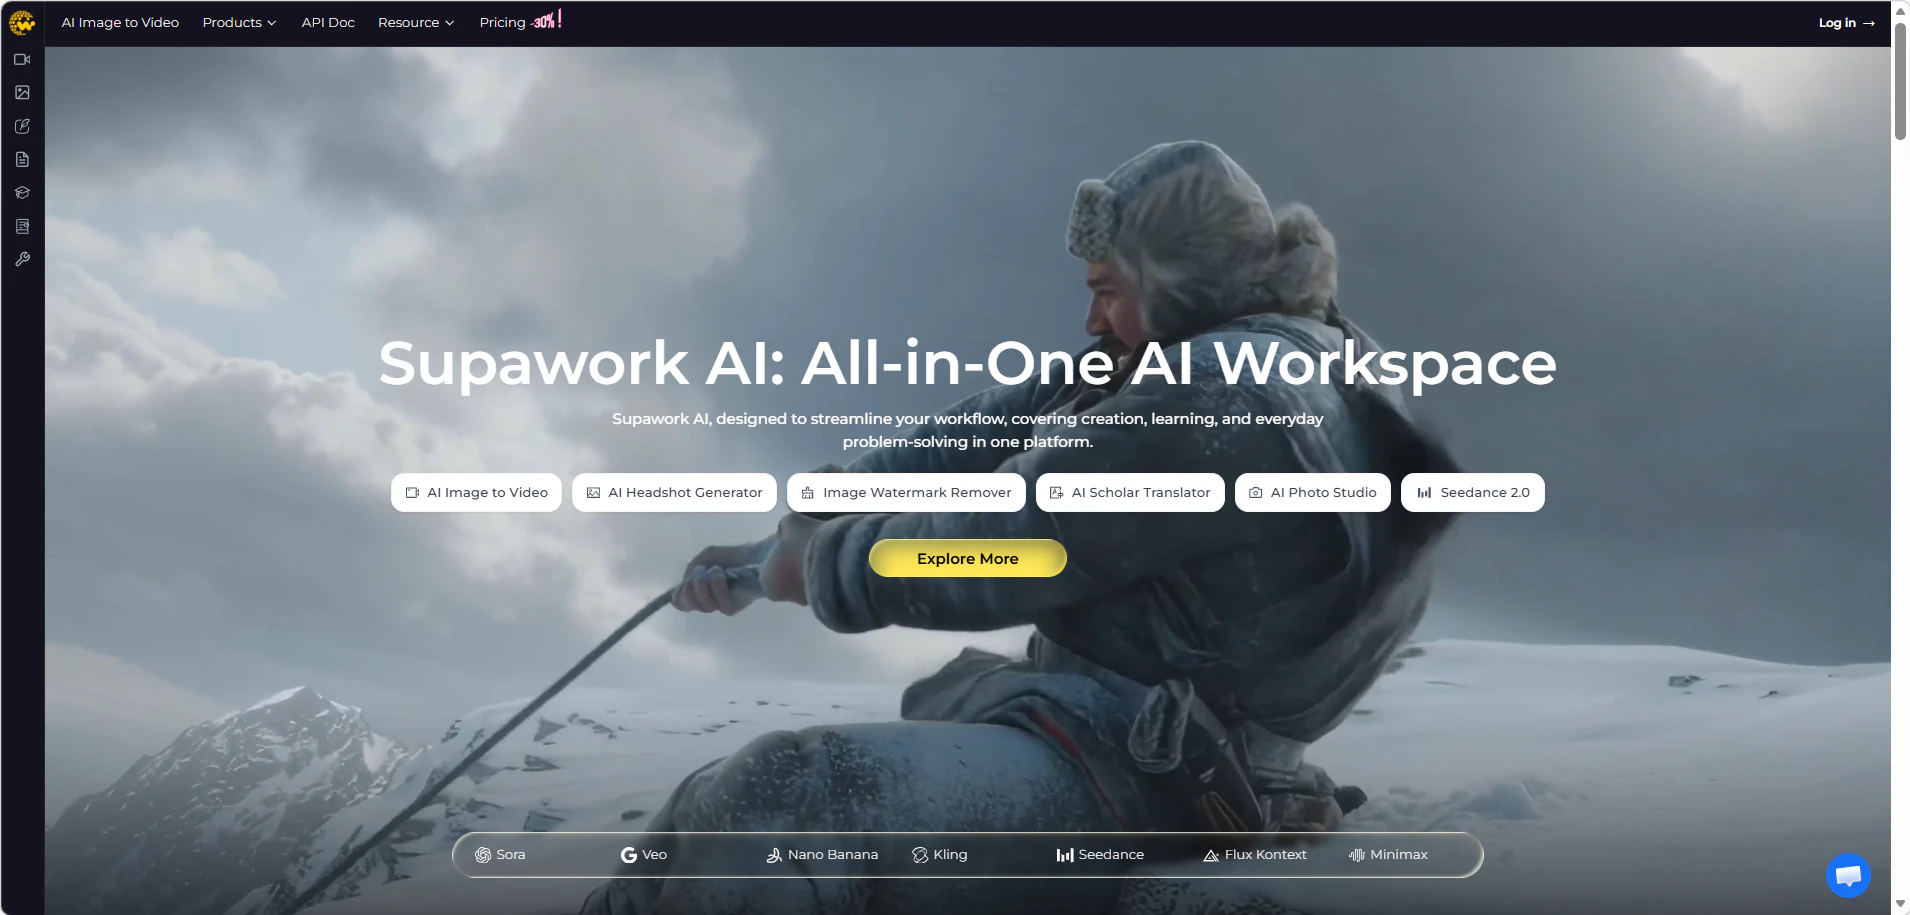
Task: Expand the Products dropdown menu
Action: pyautogui.click(x=239, y=22)
